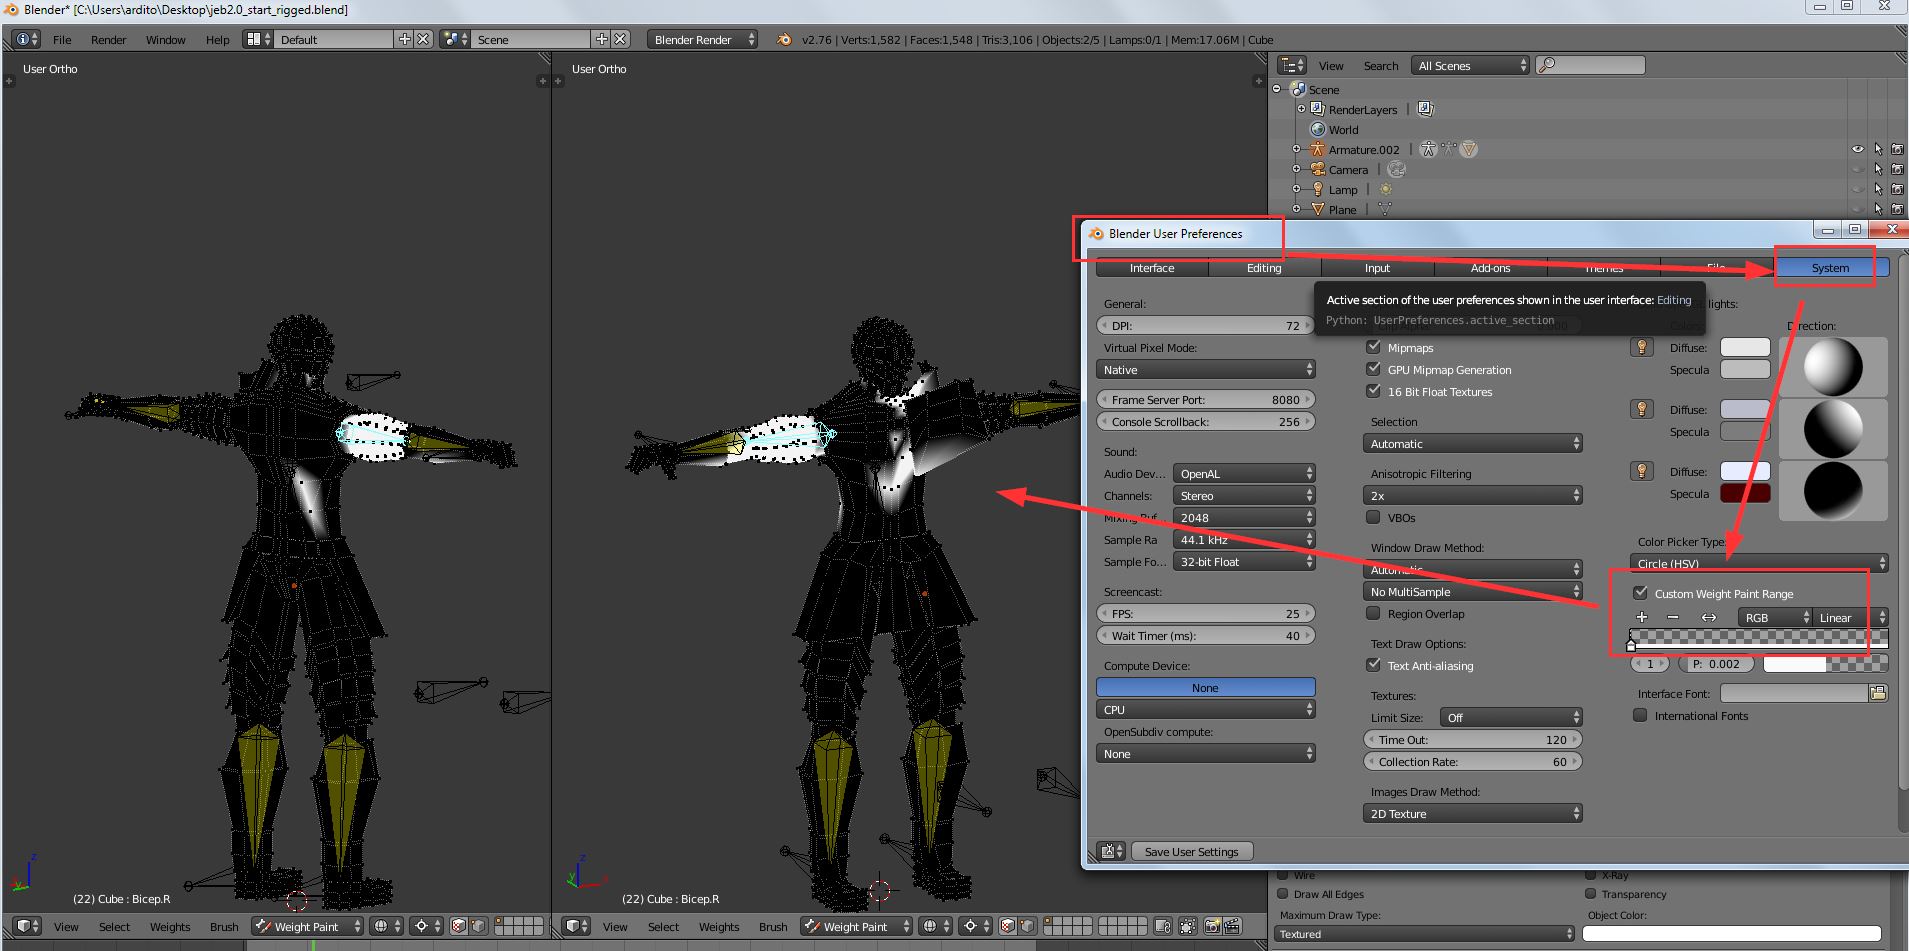The image size is (1909, 951).
Task: Toggle the second solid OpenGL light bulb
Action: (1641, 409)
